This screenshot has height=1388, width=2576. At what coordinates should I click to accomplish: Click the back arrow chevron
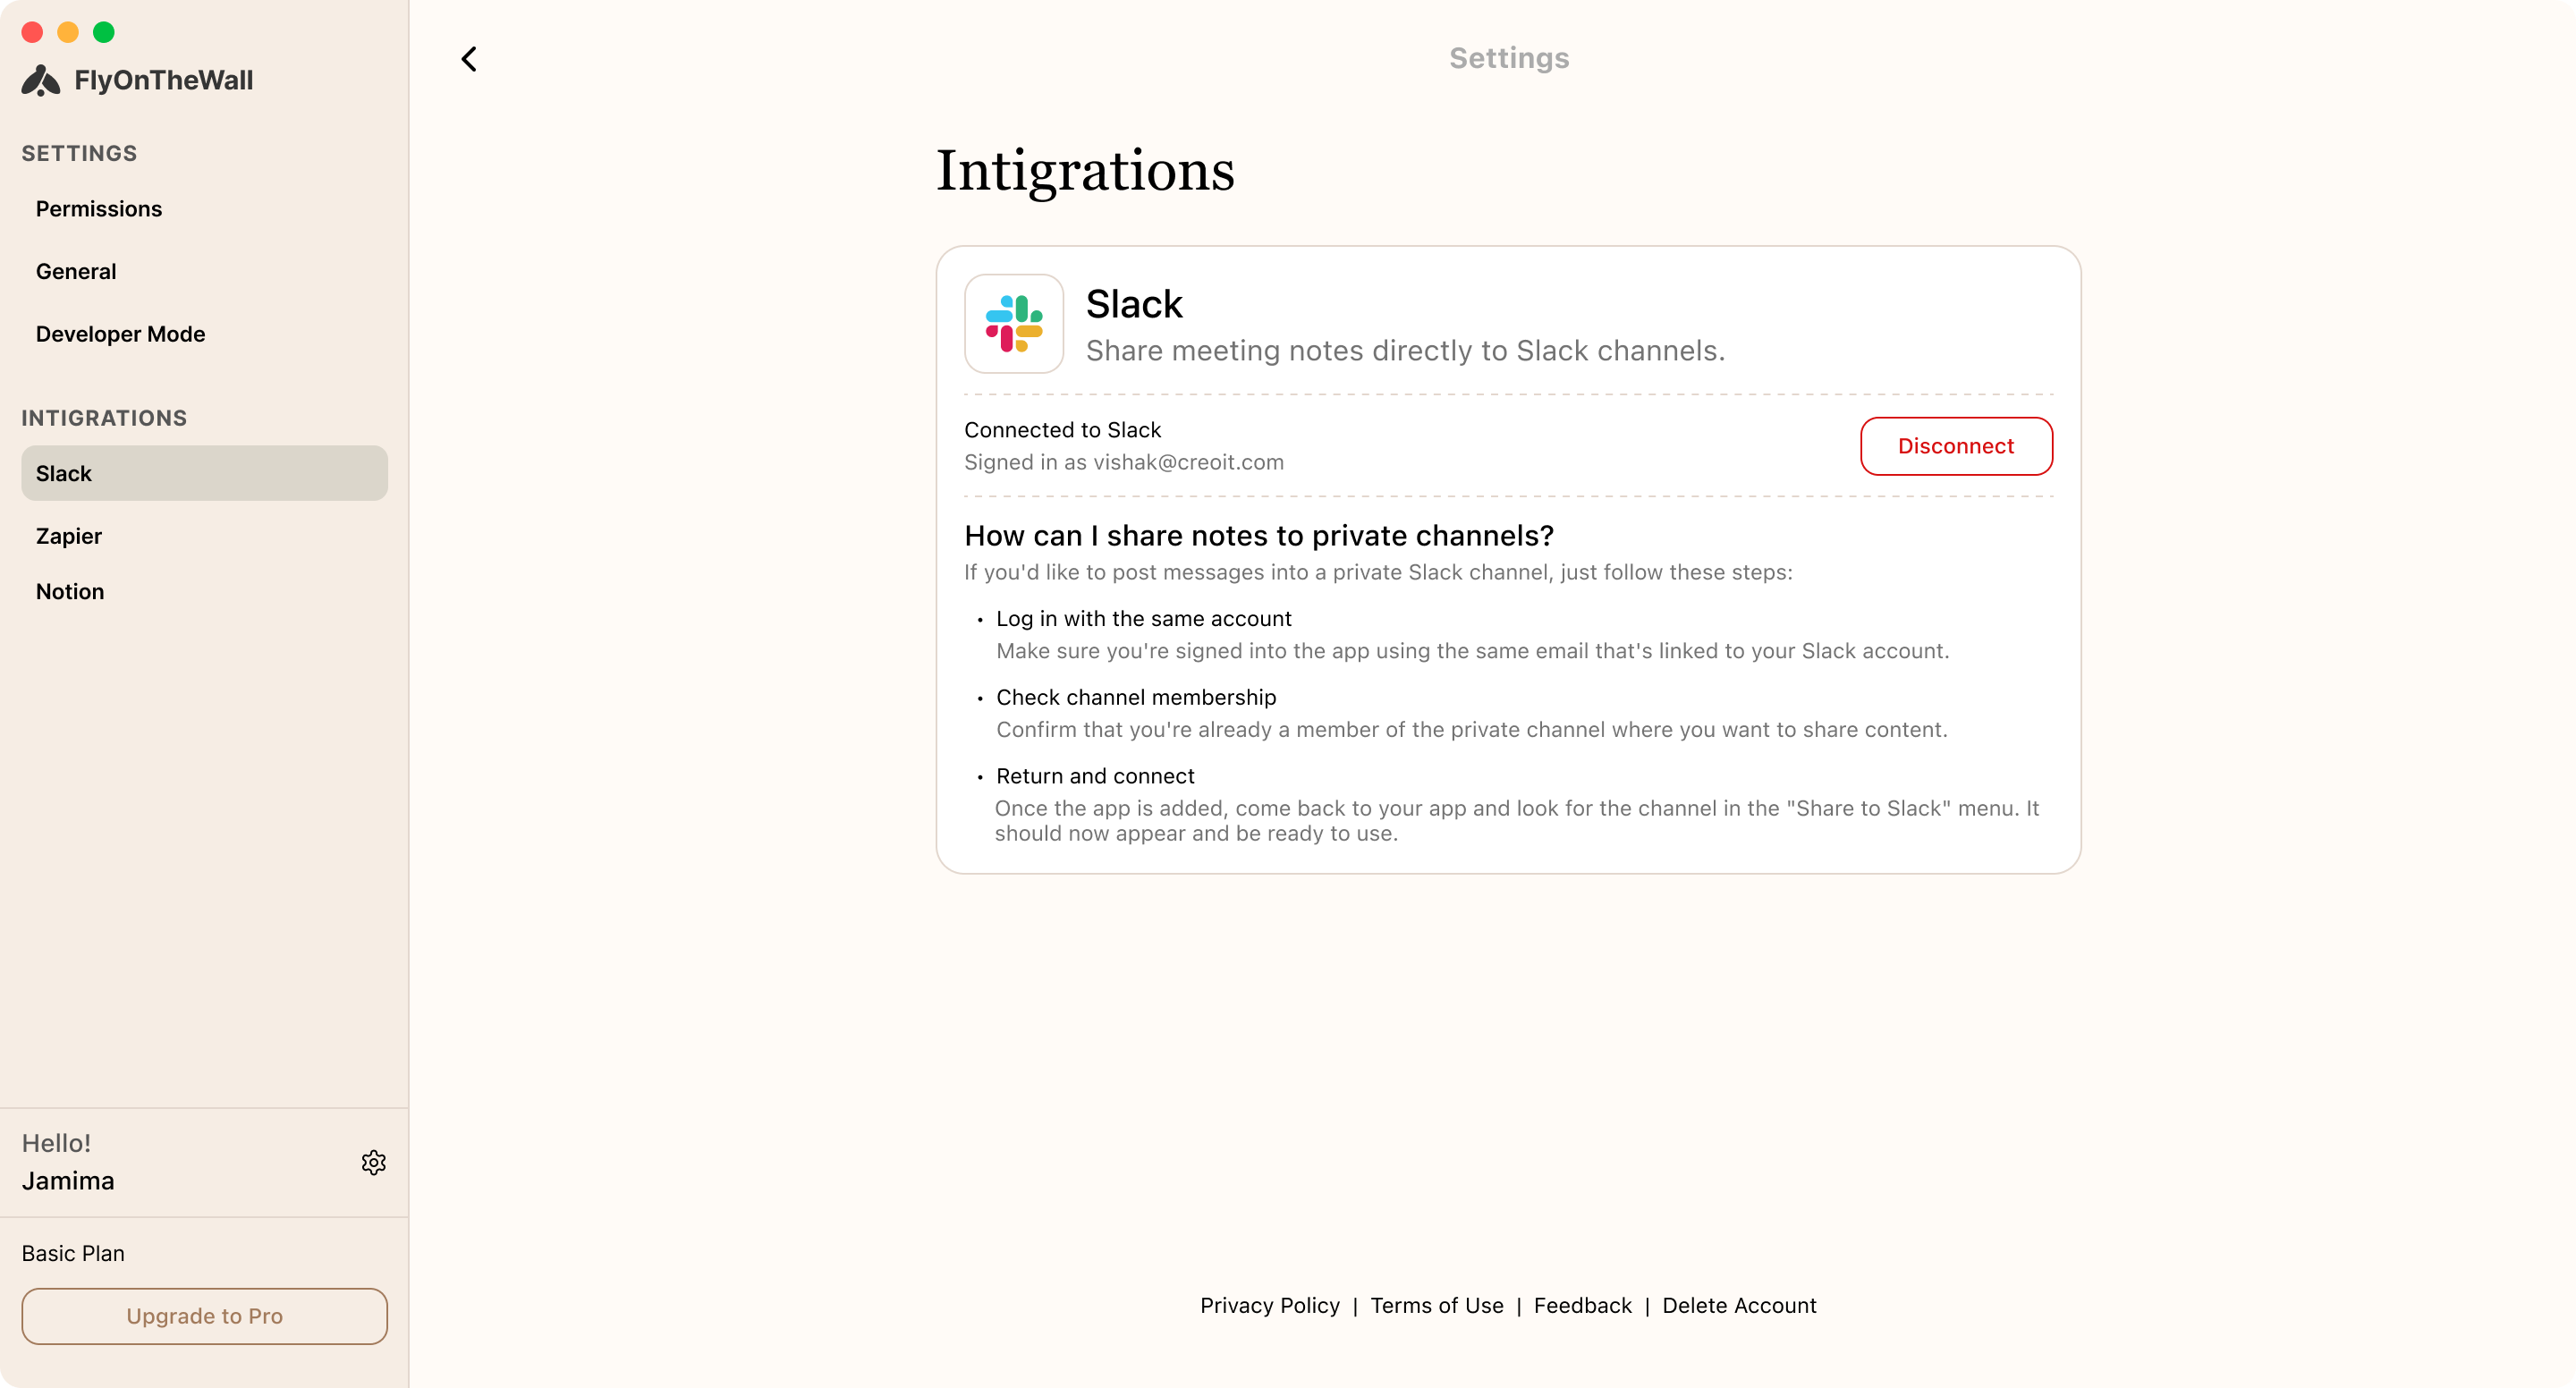(469, 59)
